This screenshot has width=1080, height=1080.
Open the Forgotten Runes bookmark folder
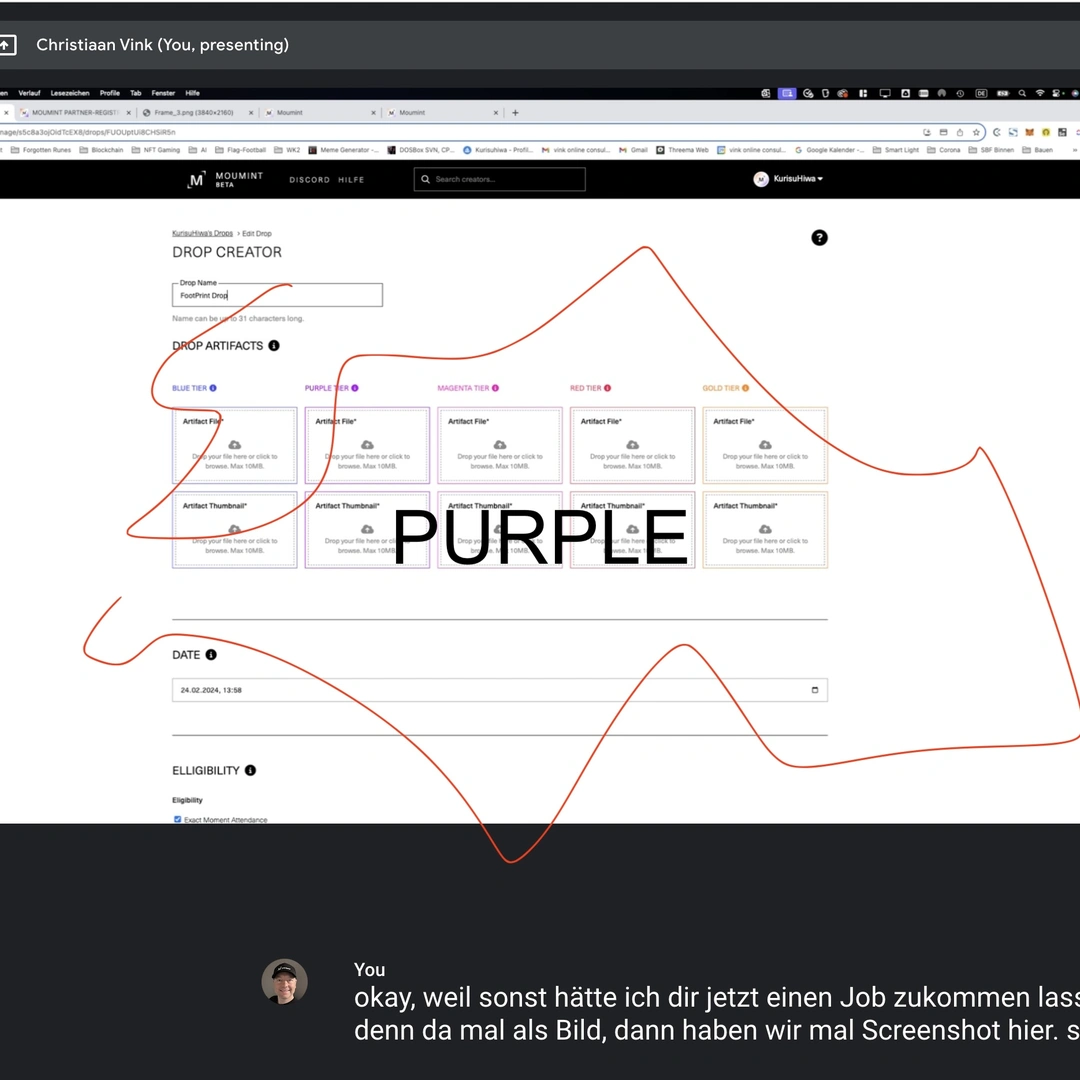(x=41, y=149)
